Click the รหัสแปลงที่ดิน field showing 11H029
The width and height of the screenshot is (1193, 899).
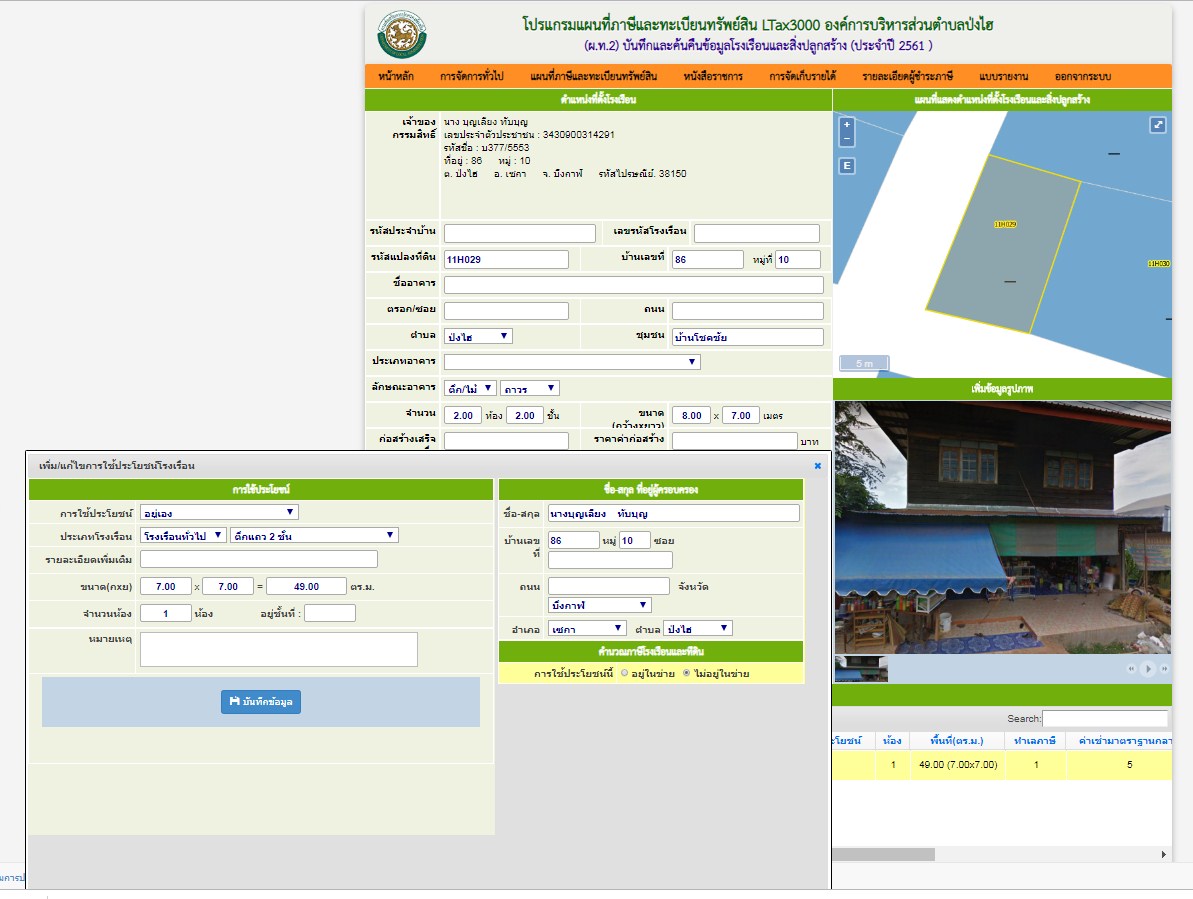coord(506,259)
